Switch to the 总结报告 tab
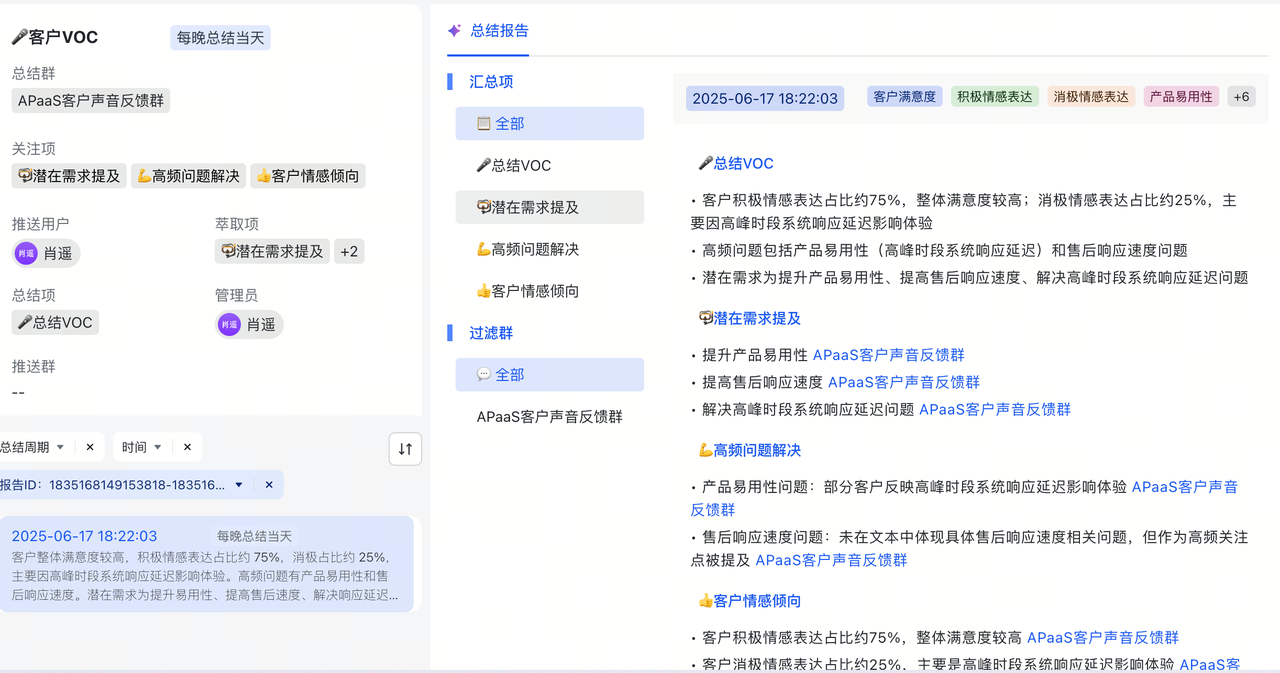1280x673 pixels. coord(499,31)
